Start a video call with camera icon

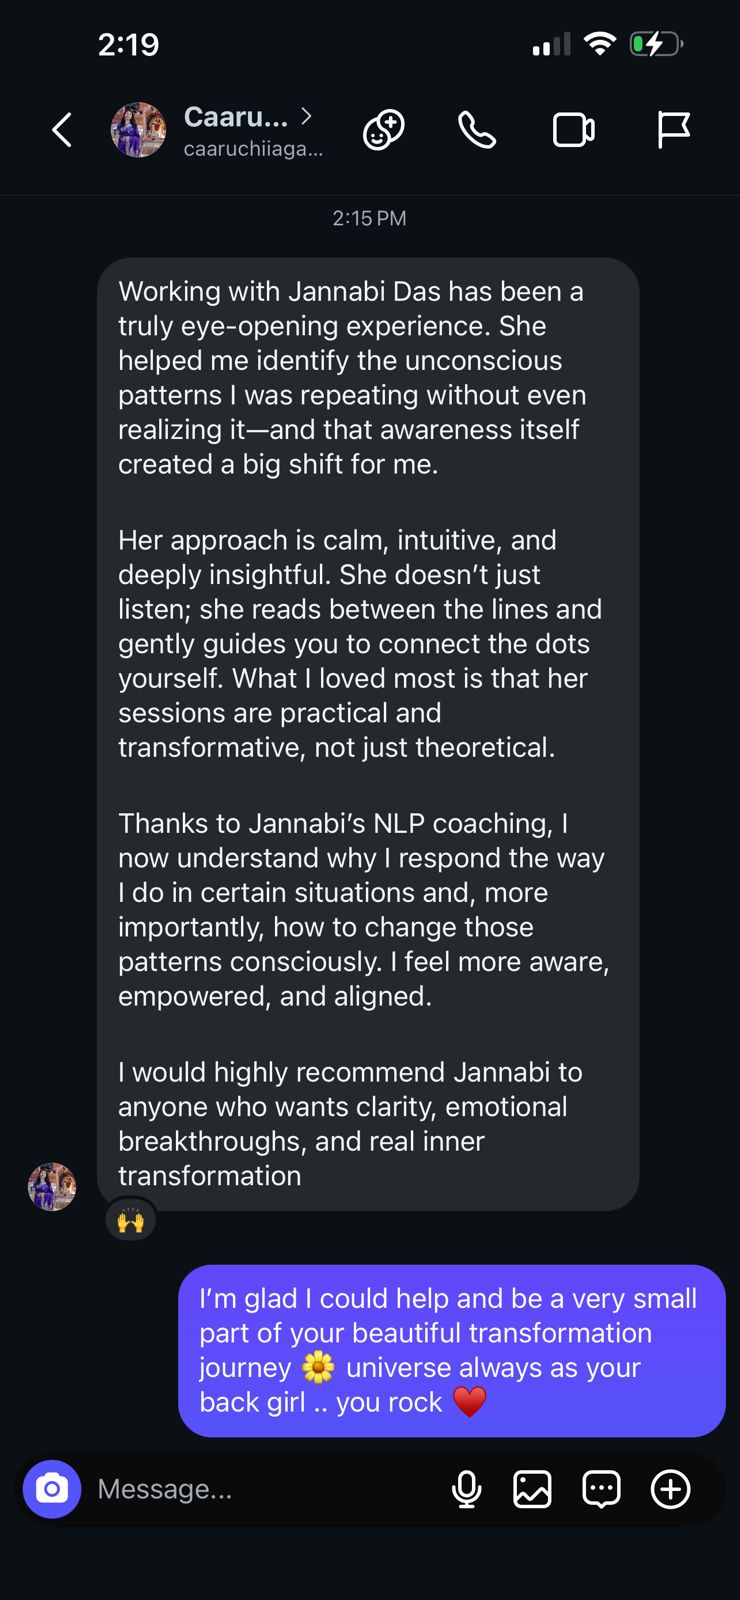tap(574, 130)
